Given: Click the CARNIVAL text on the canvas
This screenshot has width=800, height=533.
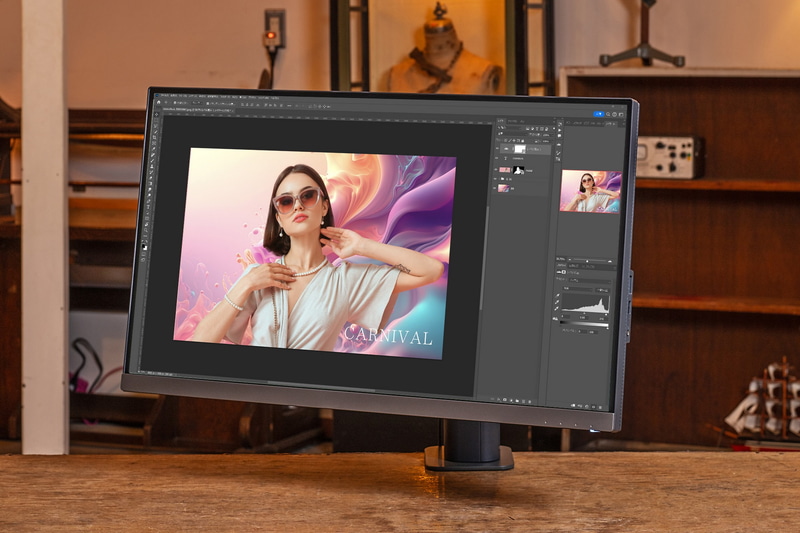Looking at the screenshot, I should tap(388, 336).
